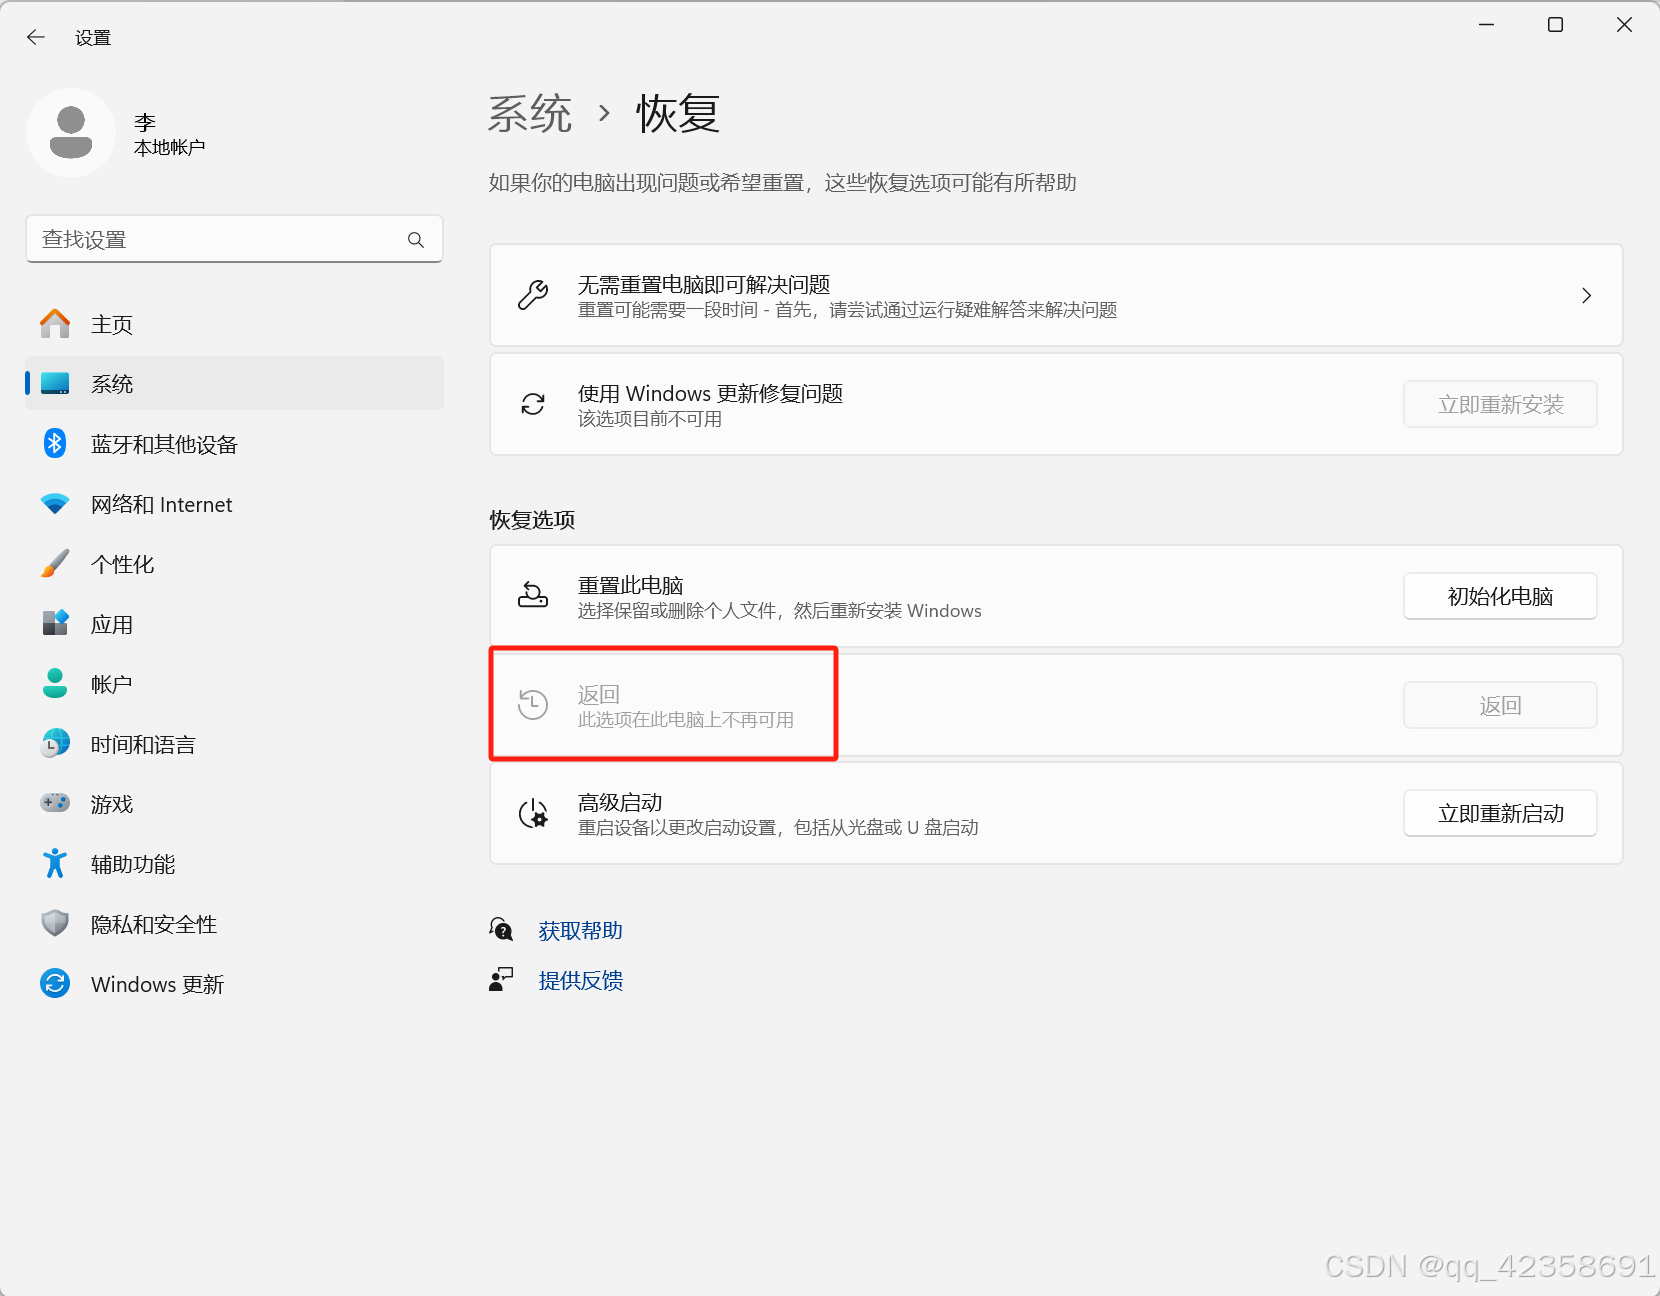Click the disabled 立即重新安装 button
The image size is (1660, 1296).
point(1500,404)
